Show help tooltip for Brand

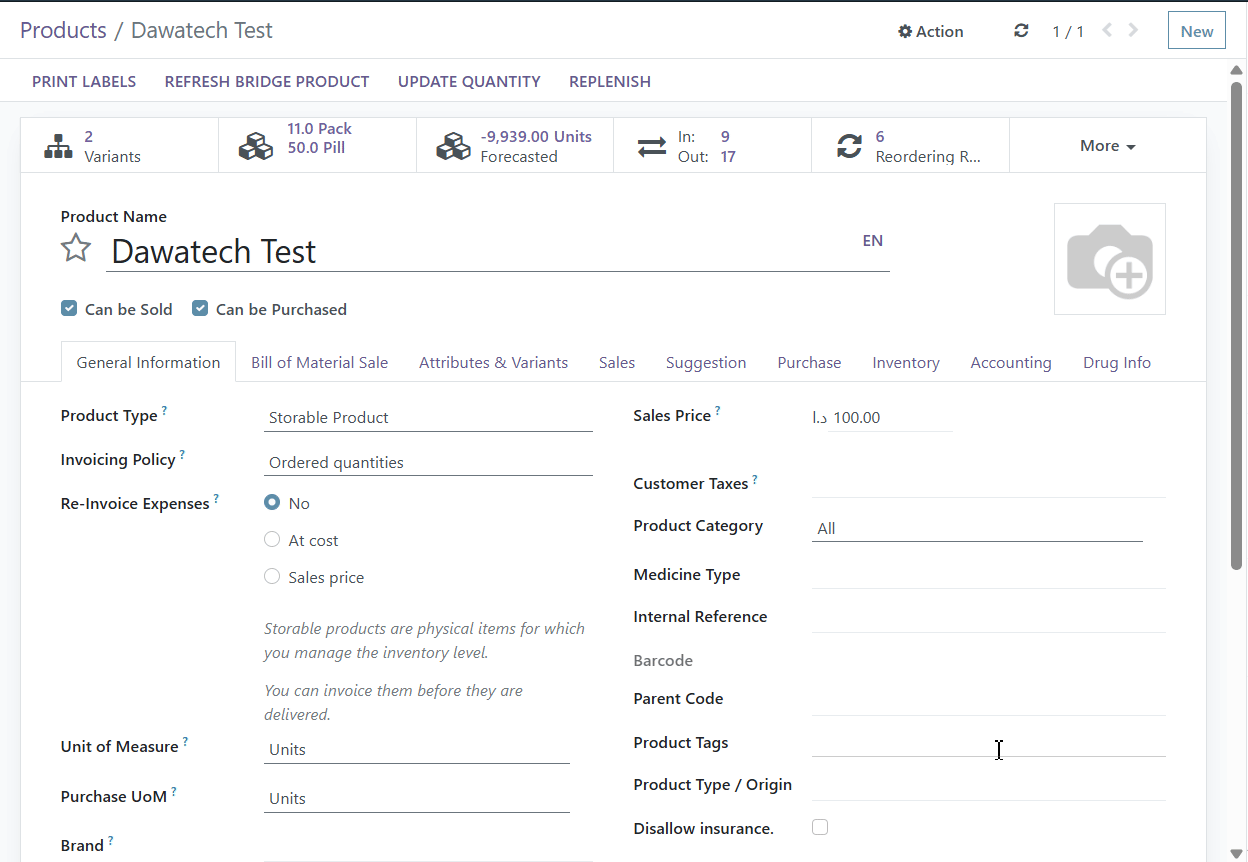pos(110,841)
